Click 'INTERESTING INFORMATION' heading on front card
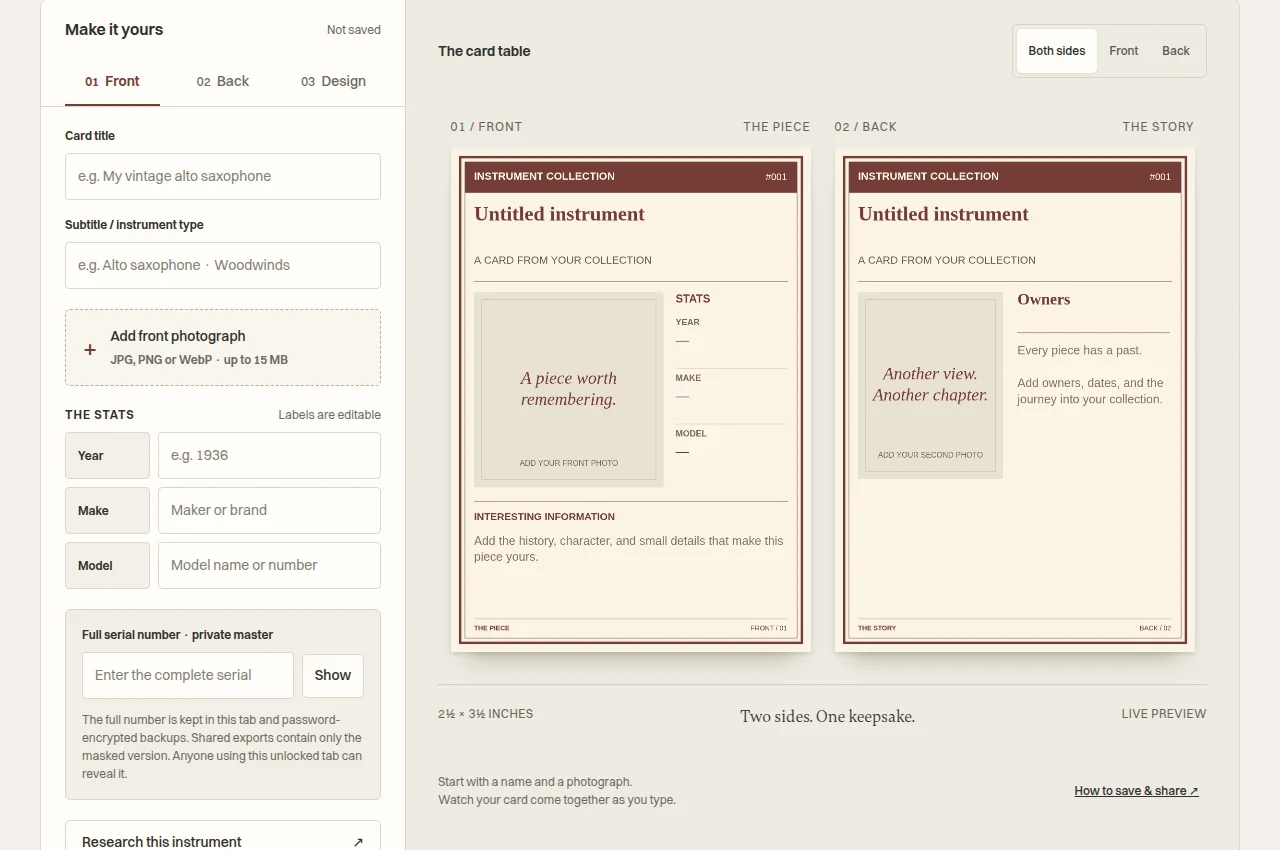The height and width of the screenshot is (850, 1280). [x=544, y=517]
